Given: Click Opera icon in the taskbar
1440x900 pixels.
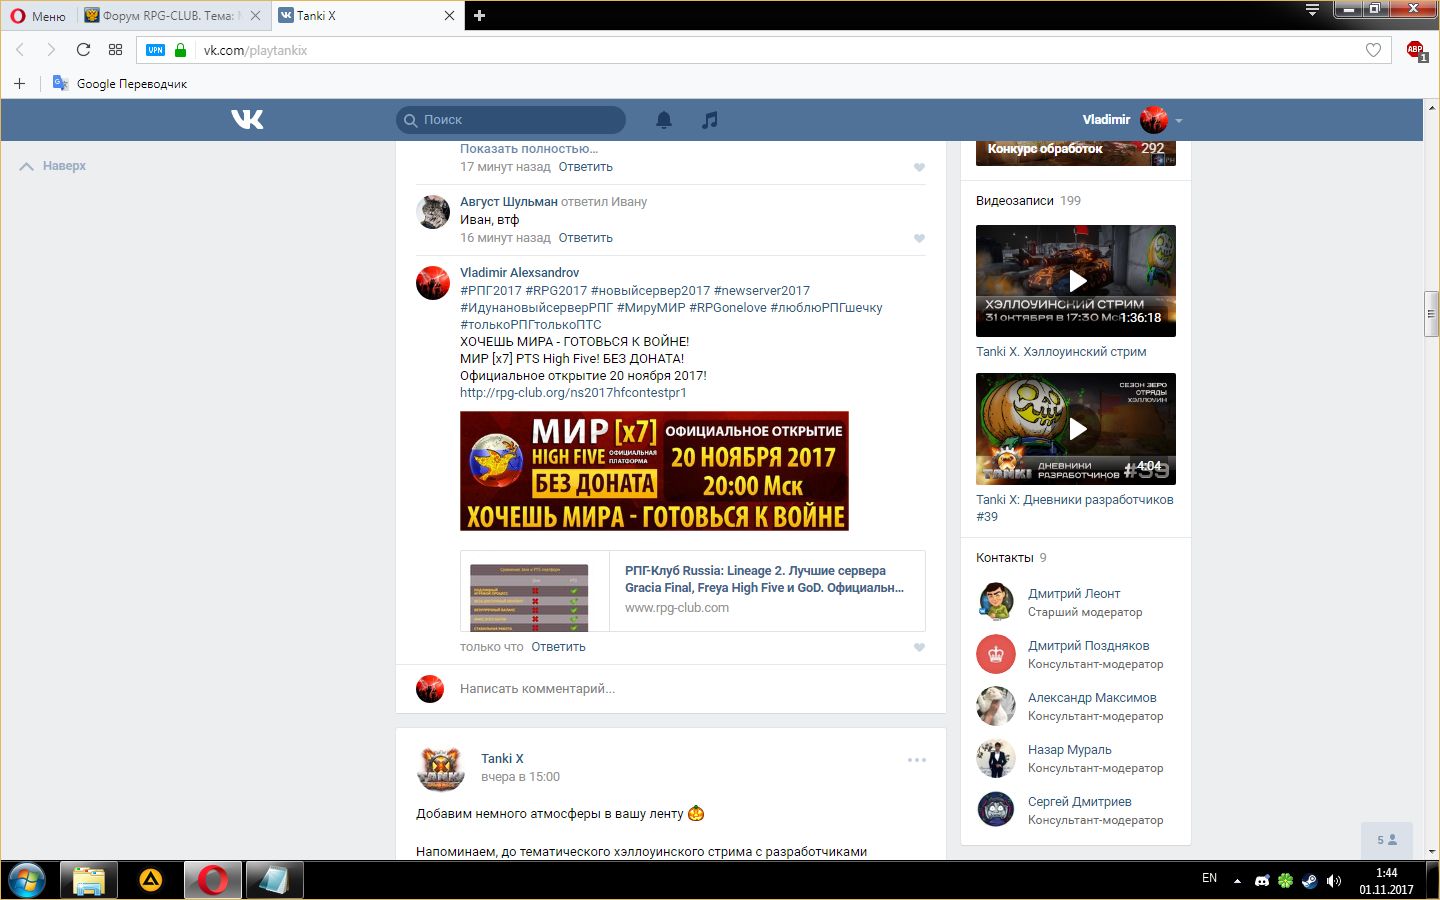Looking at the screenshot, I should point(212,880).
